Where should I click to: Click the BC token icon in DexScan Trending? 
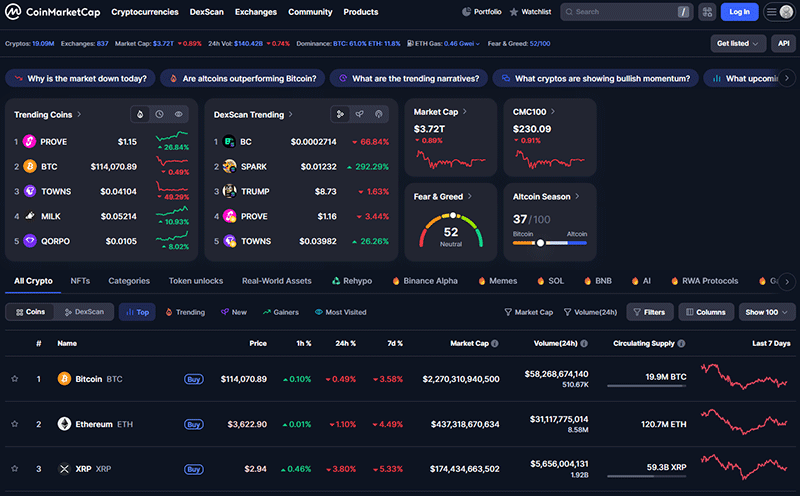click(x=229, y=141)
